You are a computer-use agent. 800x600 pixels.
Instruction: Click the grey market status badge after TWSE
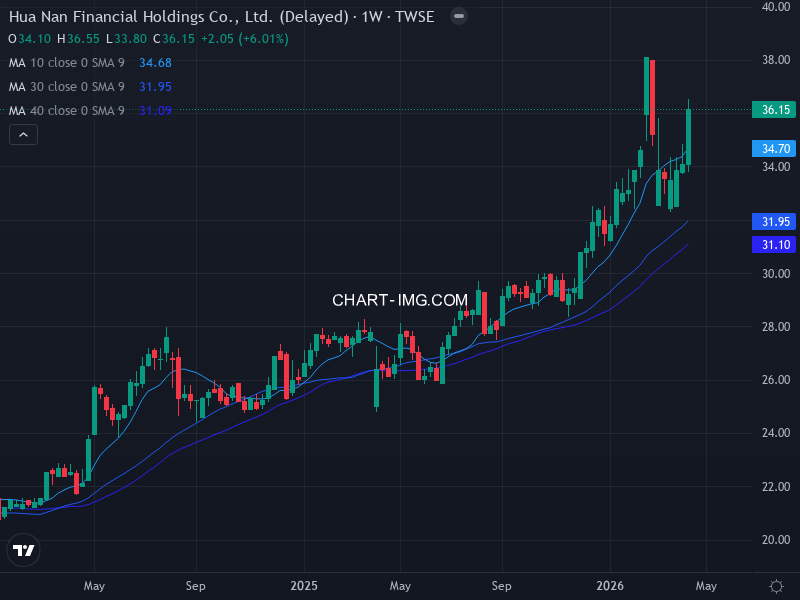coord(459,16)
